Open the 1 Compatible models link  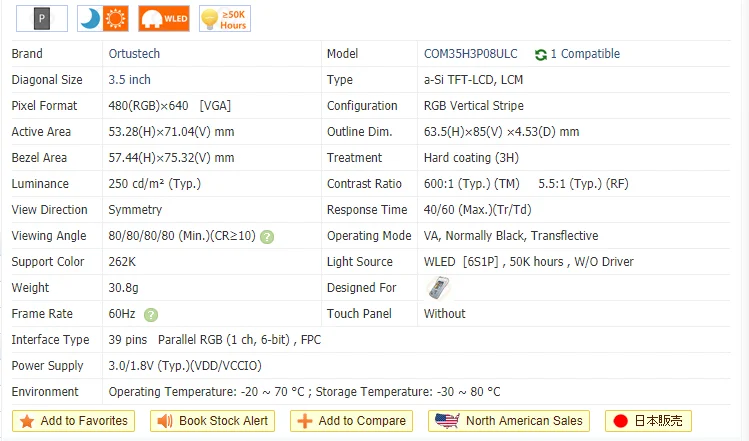[585, 54]
